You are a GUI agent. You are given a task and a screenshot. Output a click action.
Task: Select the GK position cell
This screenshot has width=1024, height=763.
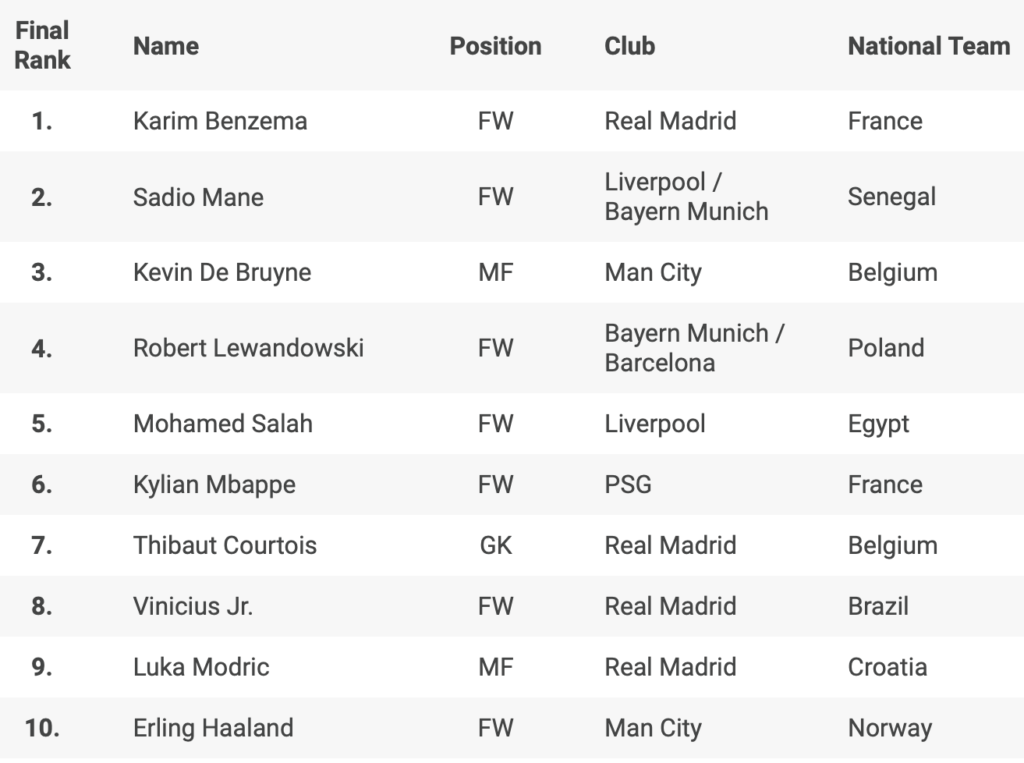[x=495, y=546]
